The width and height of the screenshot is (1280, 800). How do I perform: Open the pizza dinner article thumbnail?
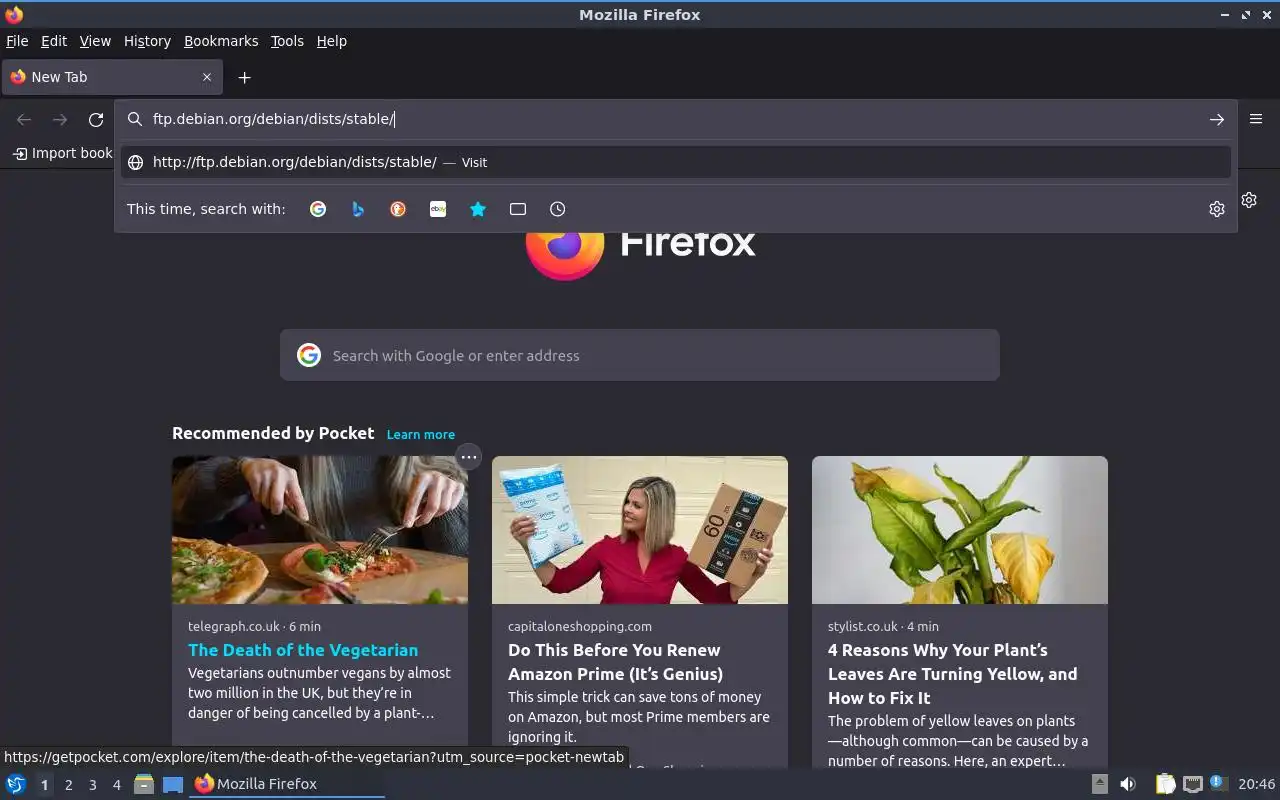[320, 530]
